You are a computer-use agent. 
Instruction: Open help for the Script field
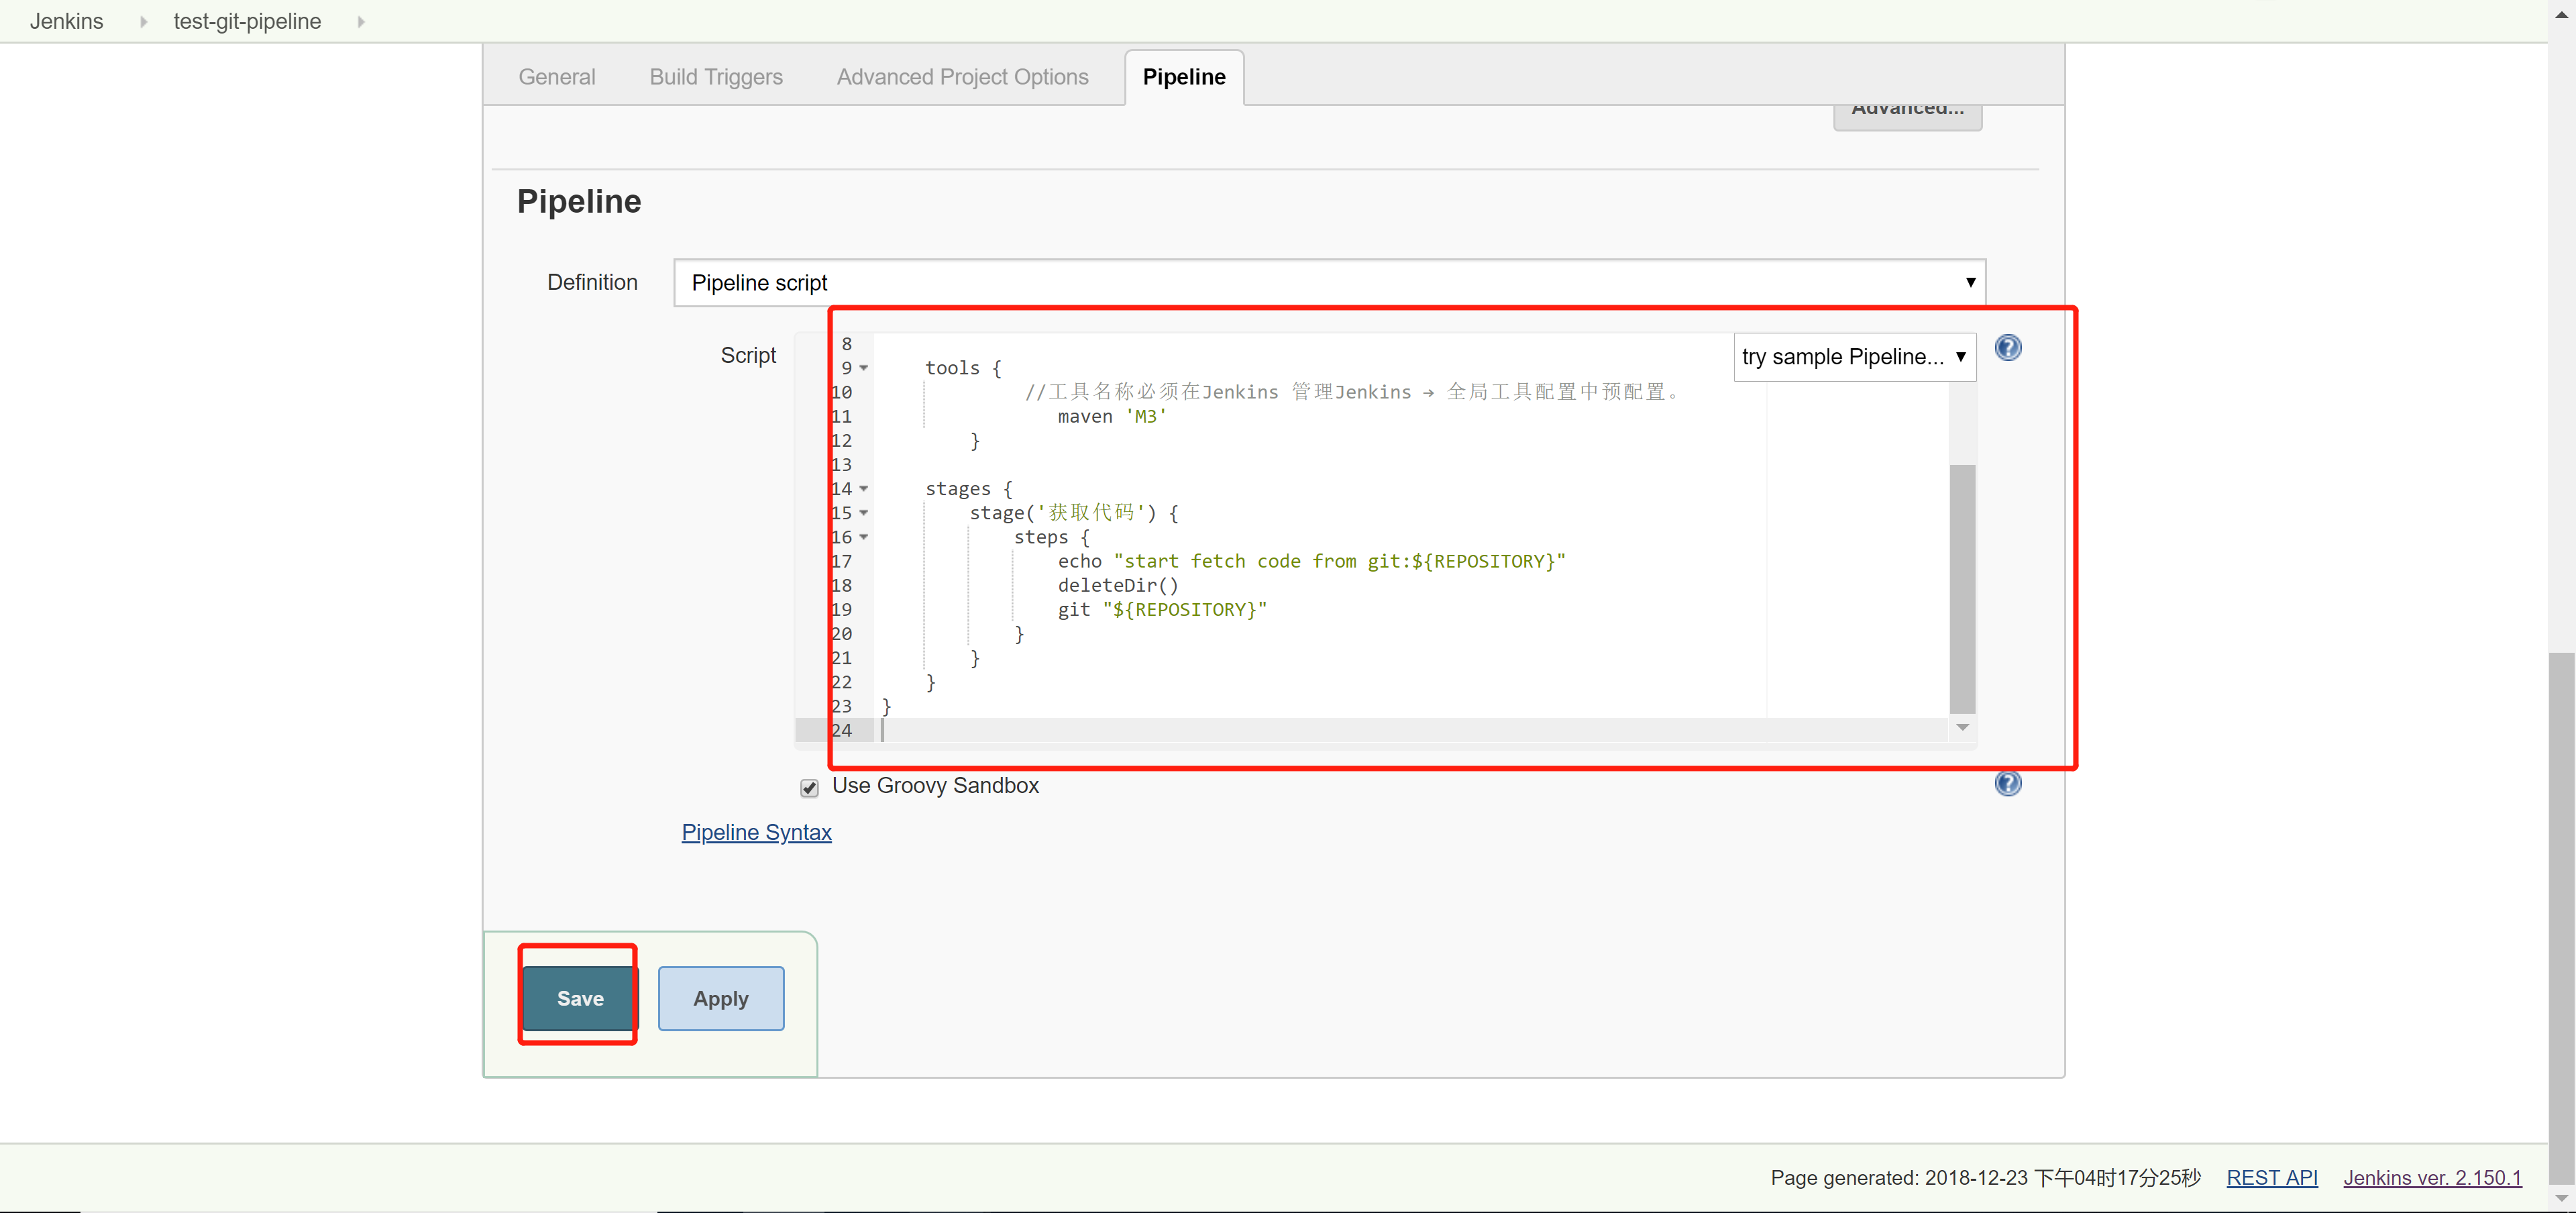(x=2007, y=348)
